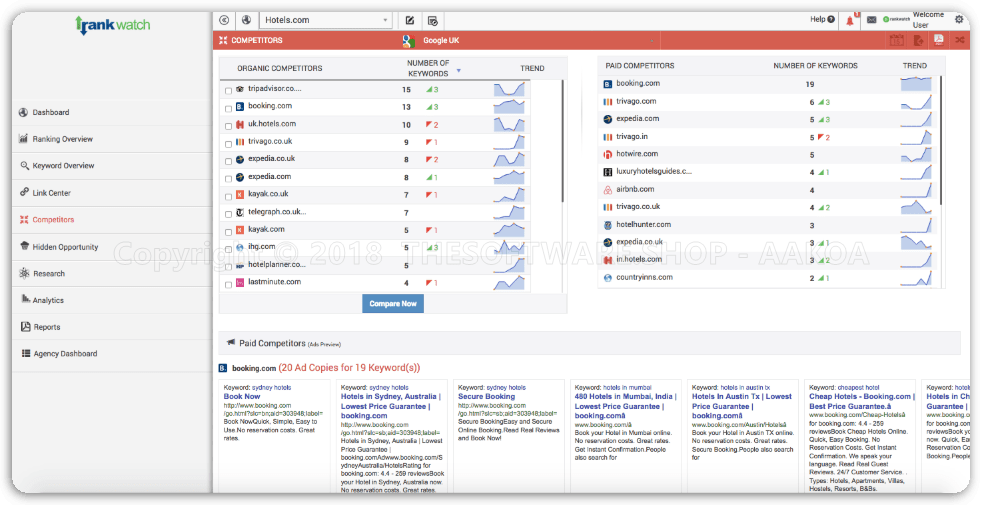
Task: Check the tripadvisor.co competitor checkbox
Action: (228, 90)
